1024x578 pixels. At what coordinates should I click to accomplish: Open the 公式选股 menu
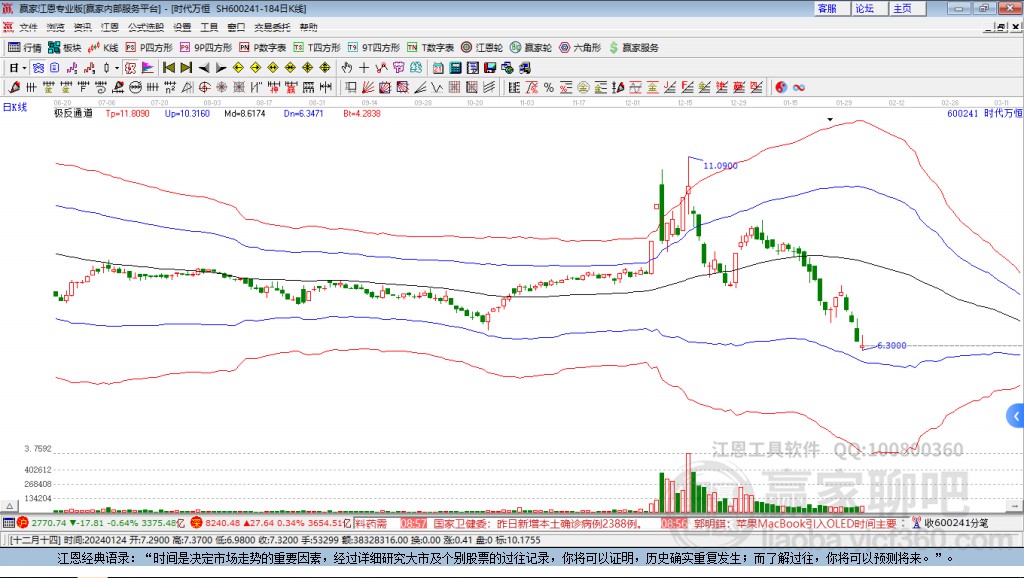coord(146,27)
